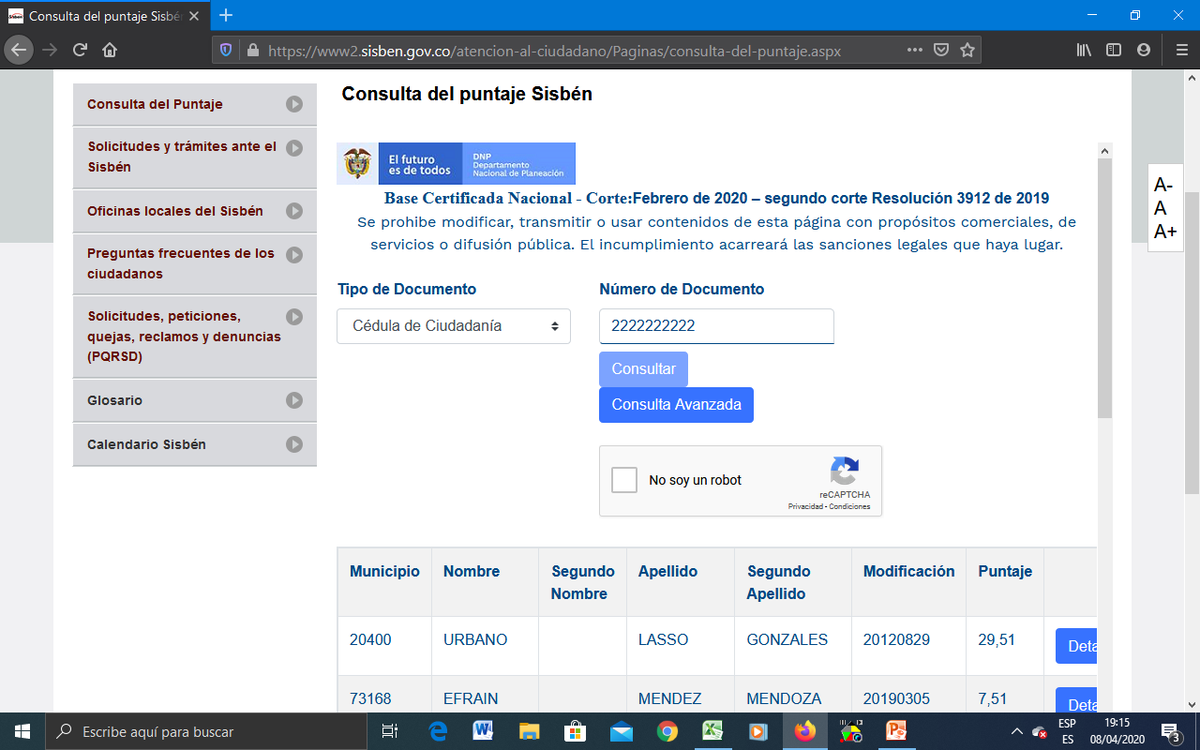Switch to Excel from taskbar

pyautogui.click(x=713, y=732)
